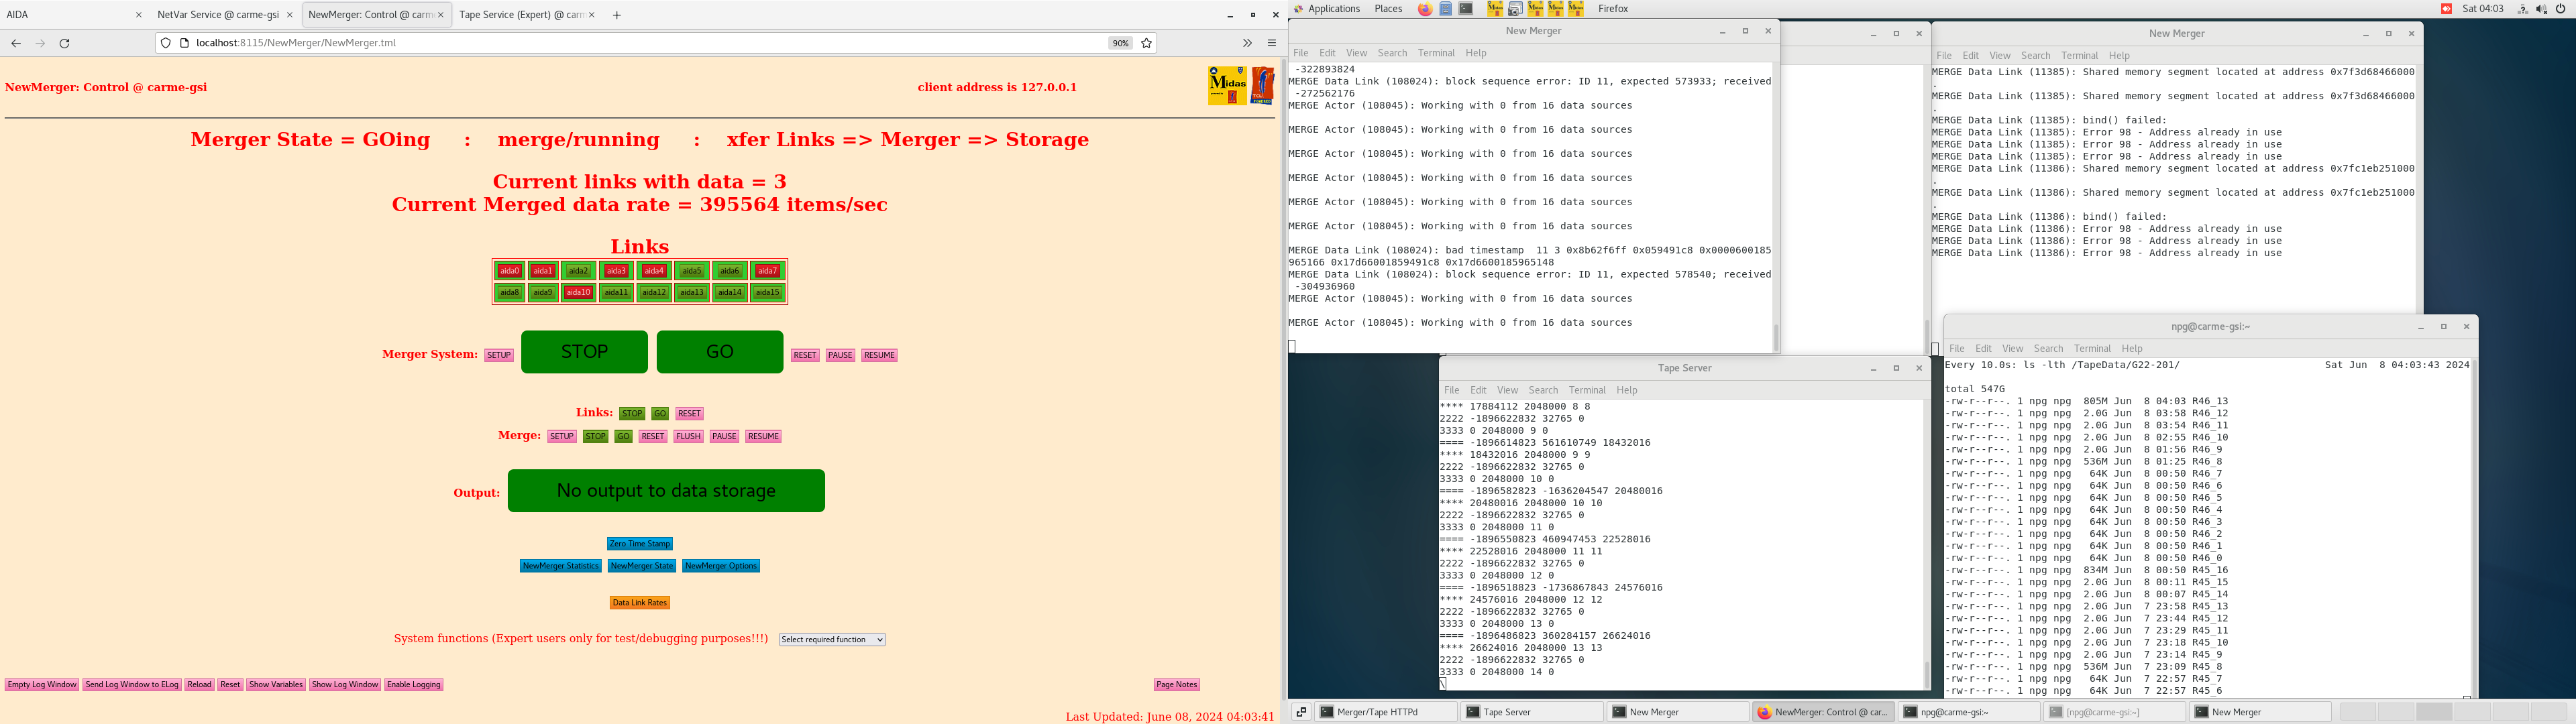Screen dimensions: 2576x724
Task: Open the file manager launcher in top panel
Action: pyautogui.click(x=1446, y=9)
